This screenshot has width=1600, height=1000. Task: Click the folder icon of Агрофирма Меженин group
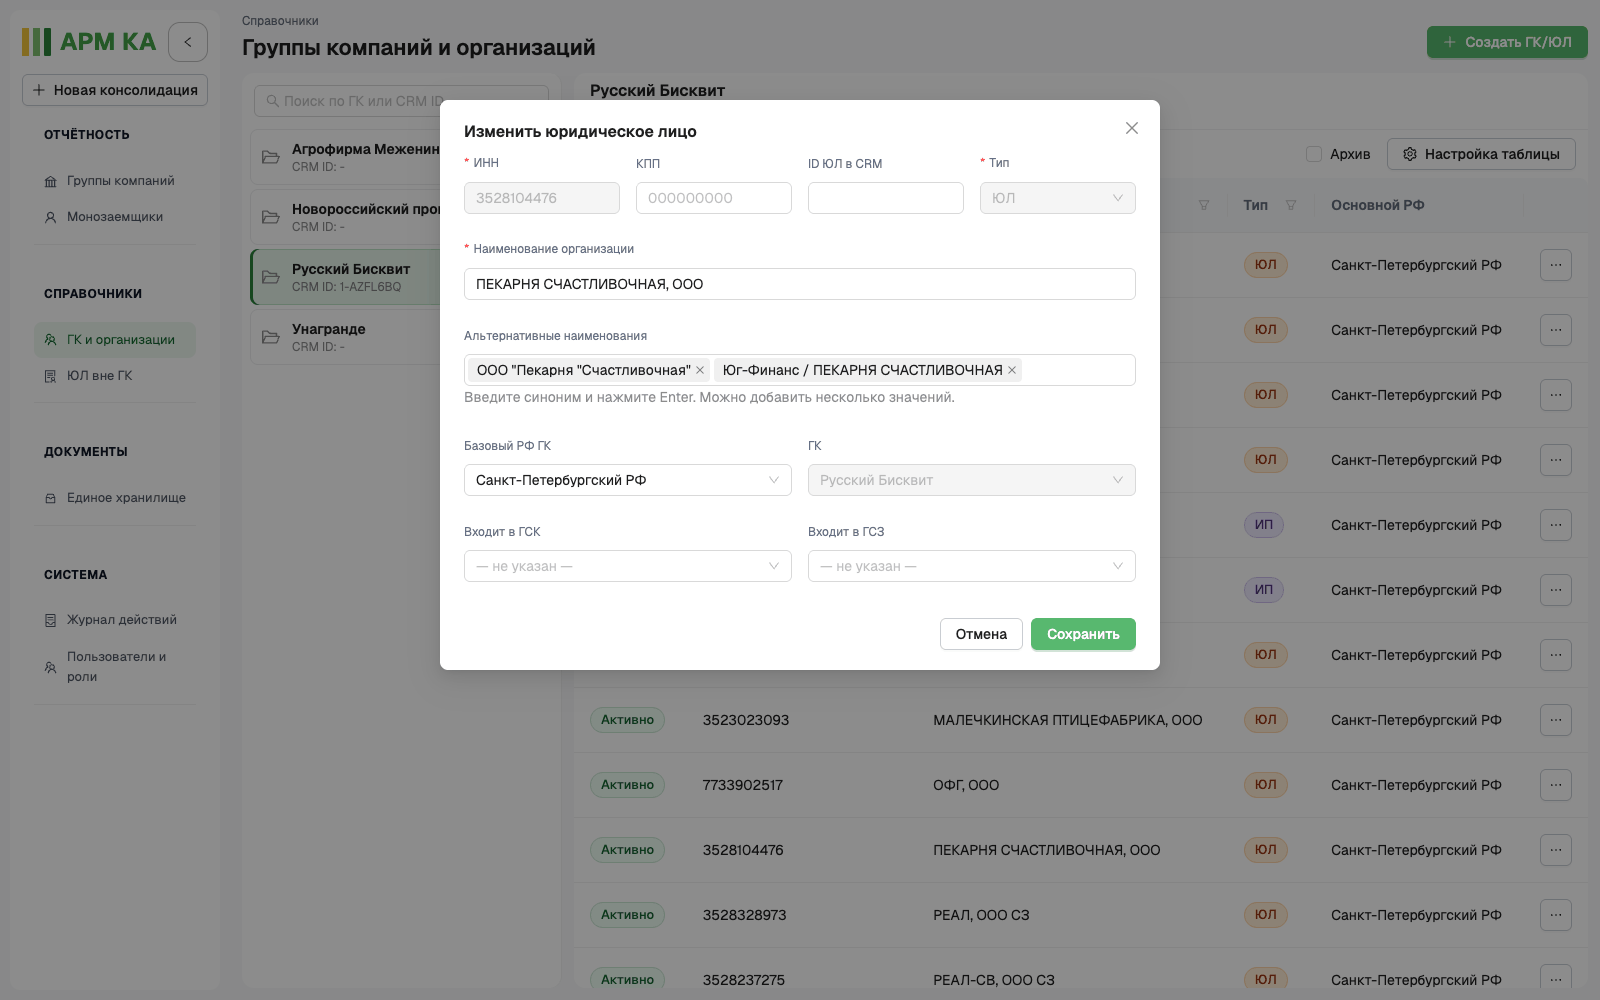point(270,157)
